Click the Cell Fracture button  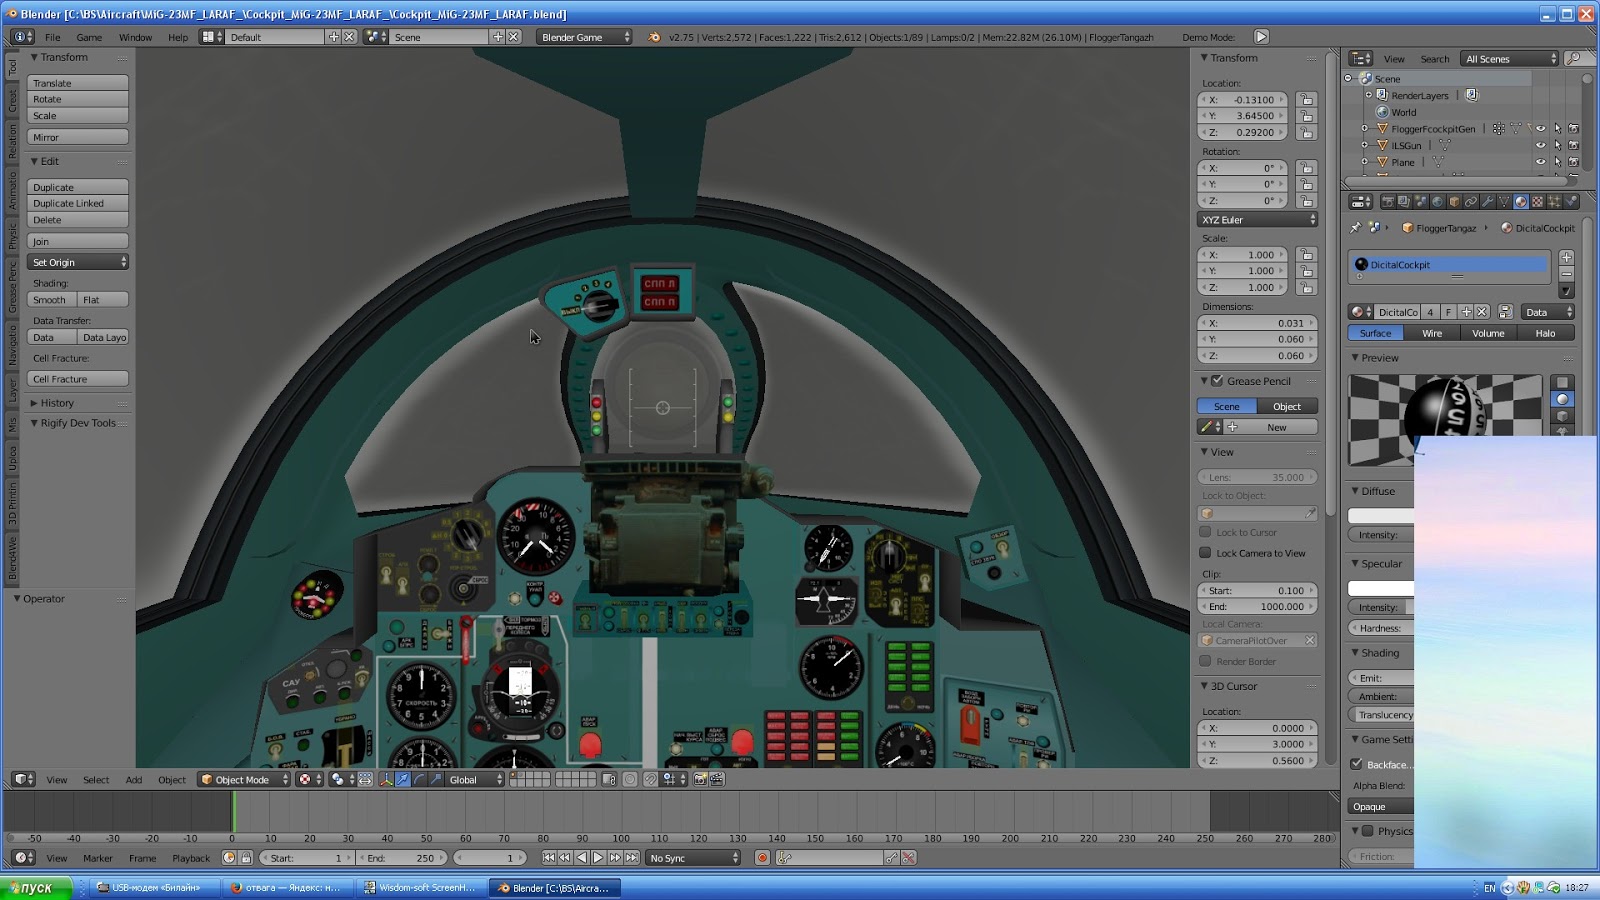(x=78, y=379)
